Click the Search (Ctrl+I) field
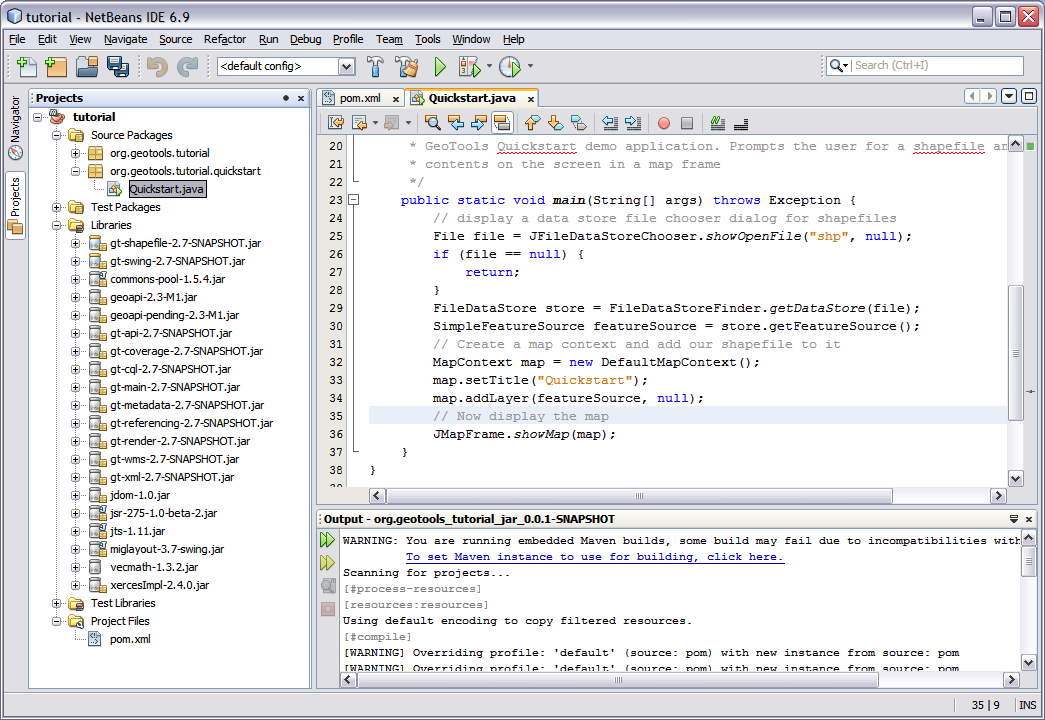Image resolution: width=1045 pixels, height=720 pixels. click(x=924, y=65)
